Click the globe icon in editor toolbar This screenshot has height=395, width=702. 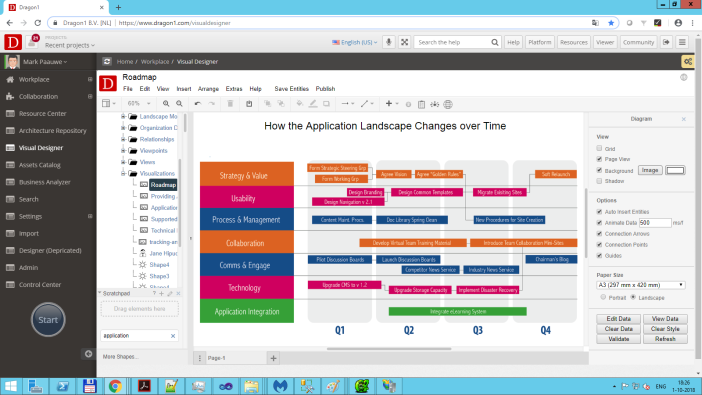click(448, 104)
